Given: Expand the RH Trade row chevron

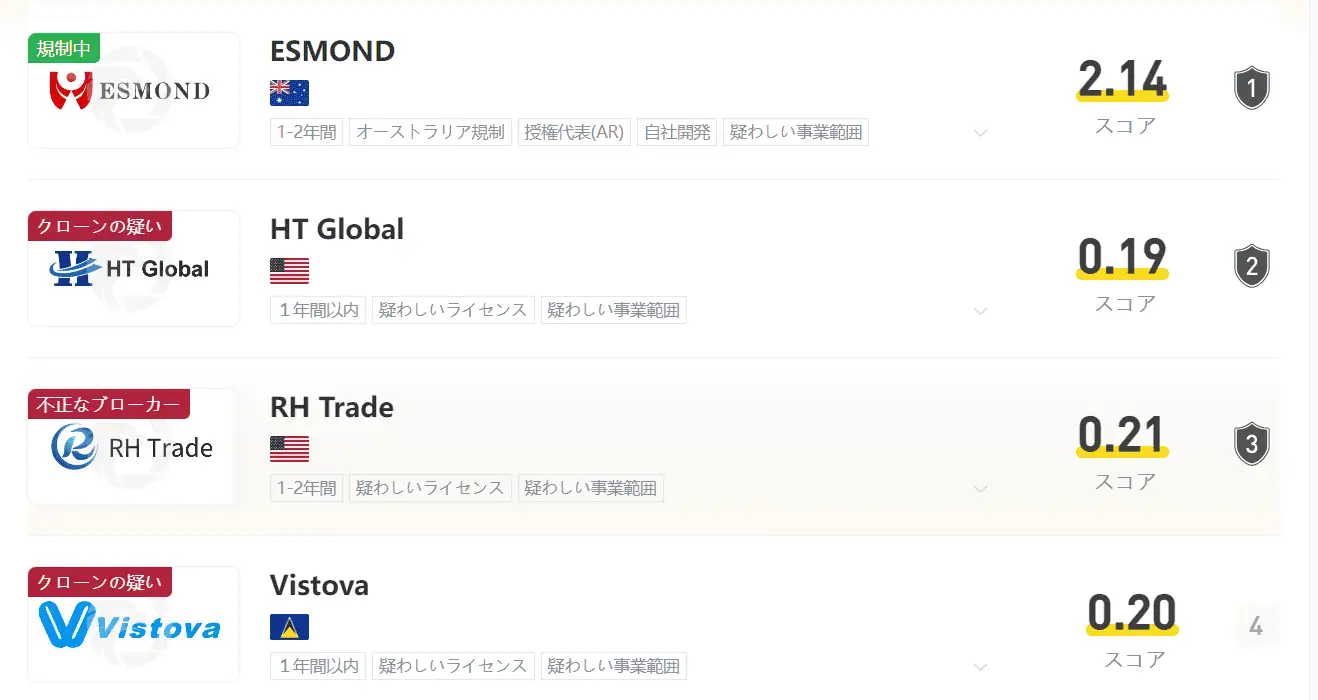Looking at the screenshot, I should click(980, 489).
